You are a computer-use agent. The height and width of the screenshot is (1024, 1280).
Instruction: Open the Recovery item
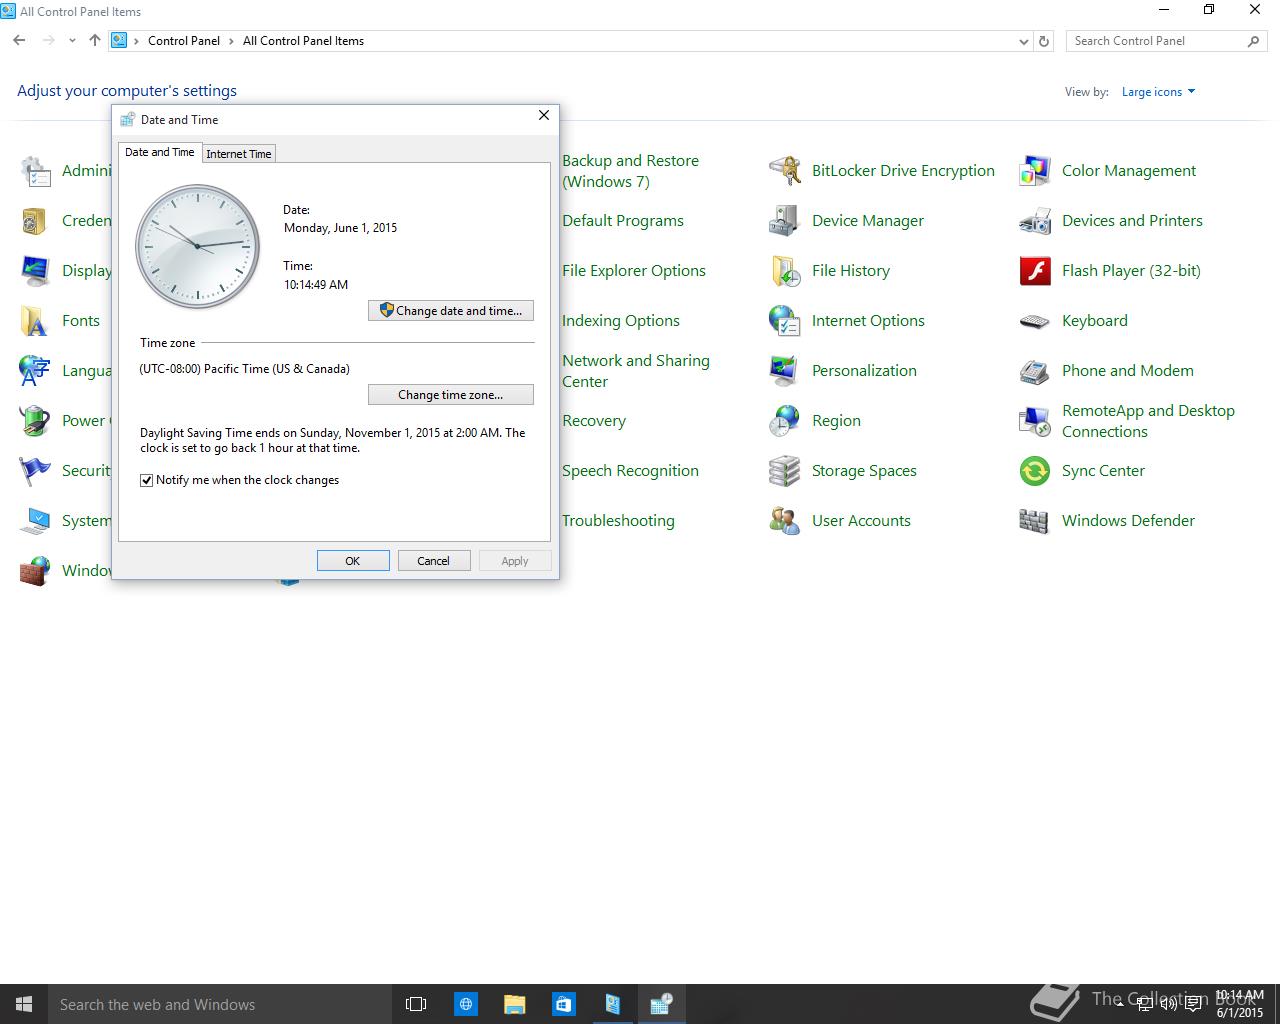click(594, 421)
